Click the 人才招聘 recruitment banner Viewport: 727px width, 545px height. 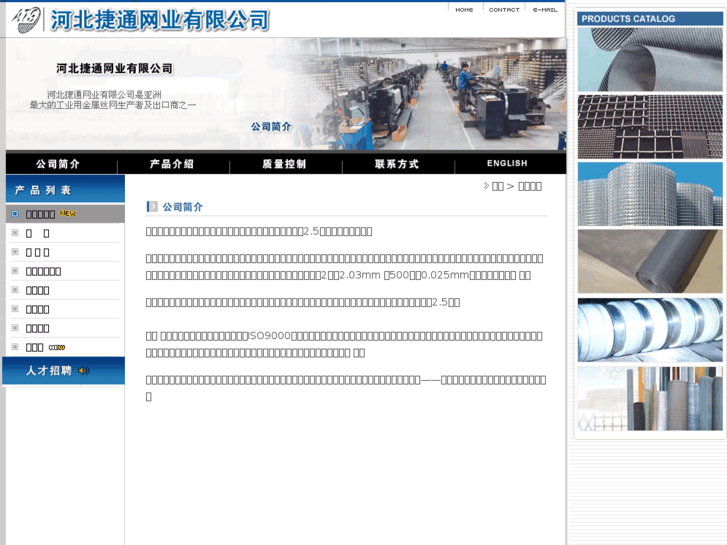(x=64, y=371)
